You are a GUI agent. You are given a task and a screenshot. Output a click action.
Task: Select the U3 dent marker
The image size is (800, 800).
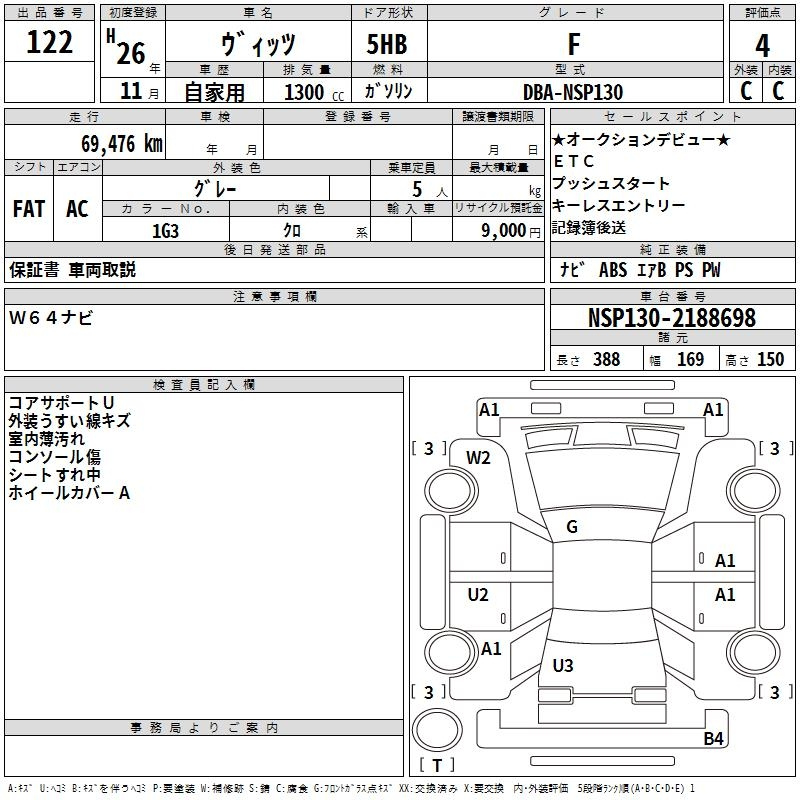coord(563,665)
